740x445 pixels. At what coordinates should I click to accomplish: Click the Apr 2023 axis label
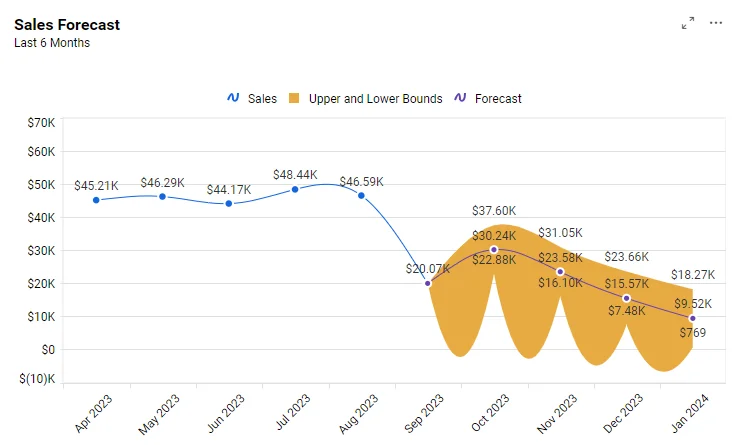click(93, 413)
